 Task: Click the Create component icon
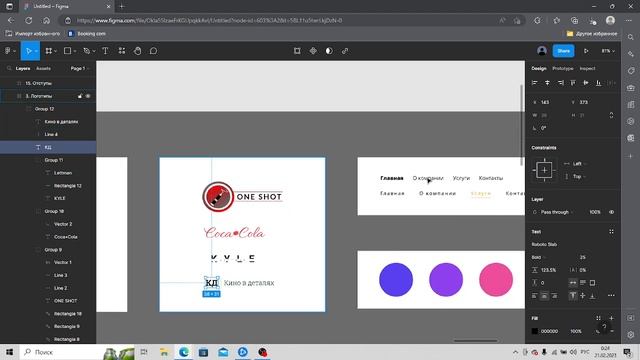click(x=313, y=51)
